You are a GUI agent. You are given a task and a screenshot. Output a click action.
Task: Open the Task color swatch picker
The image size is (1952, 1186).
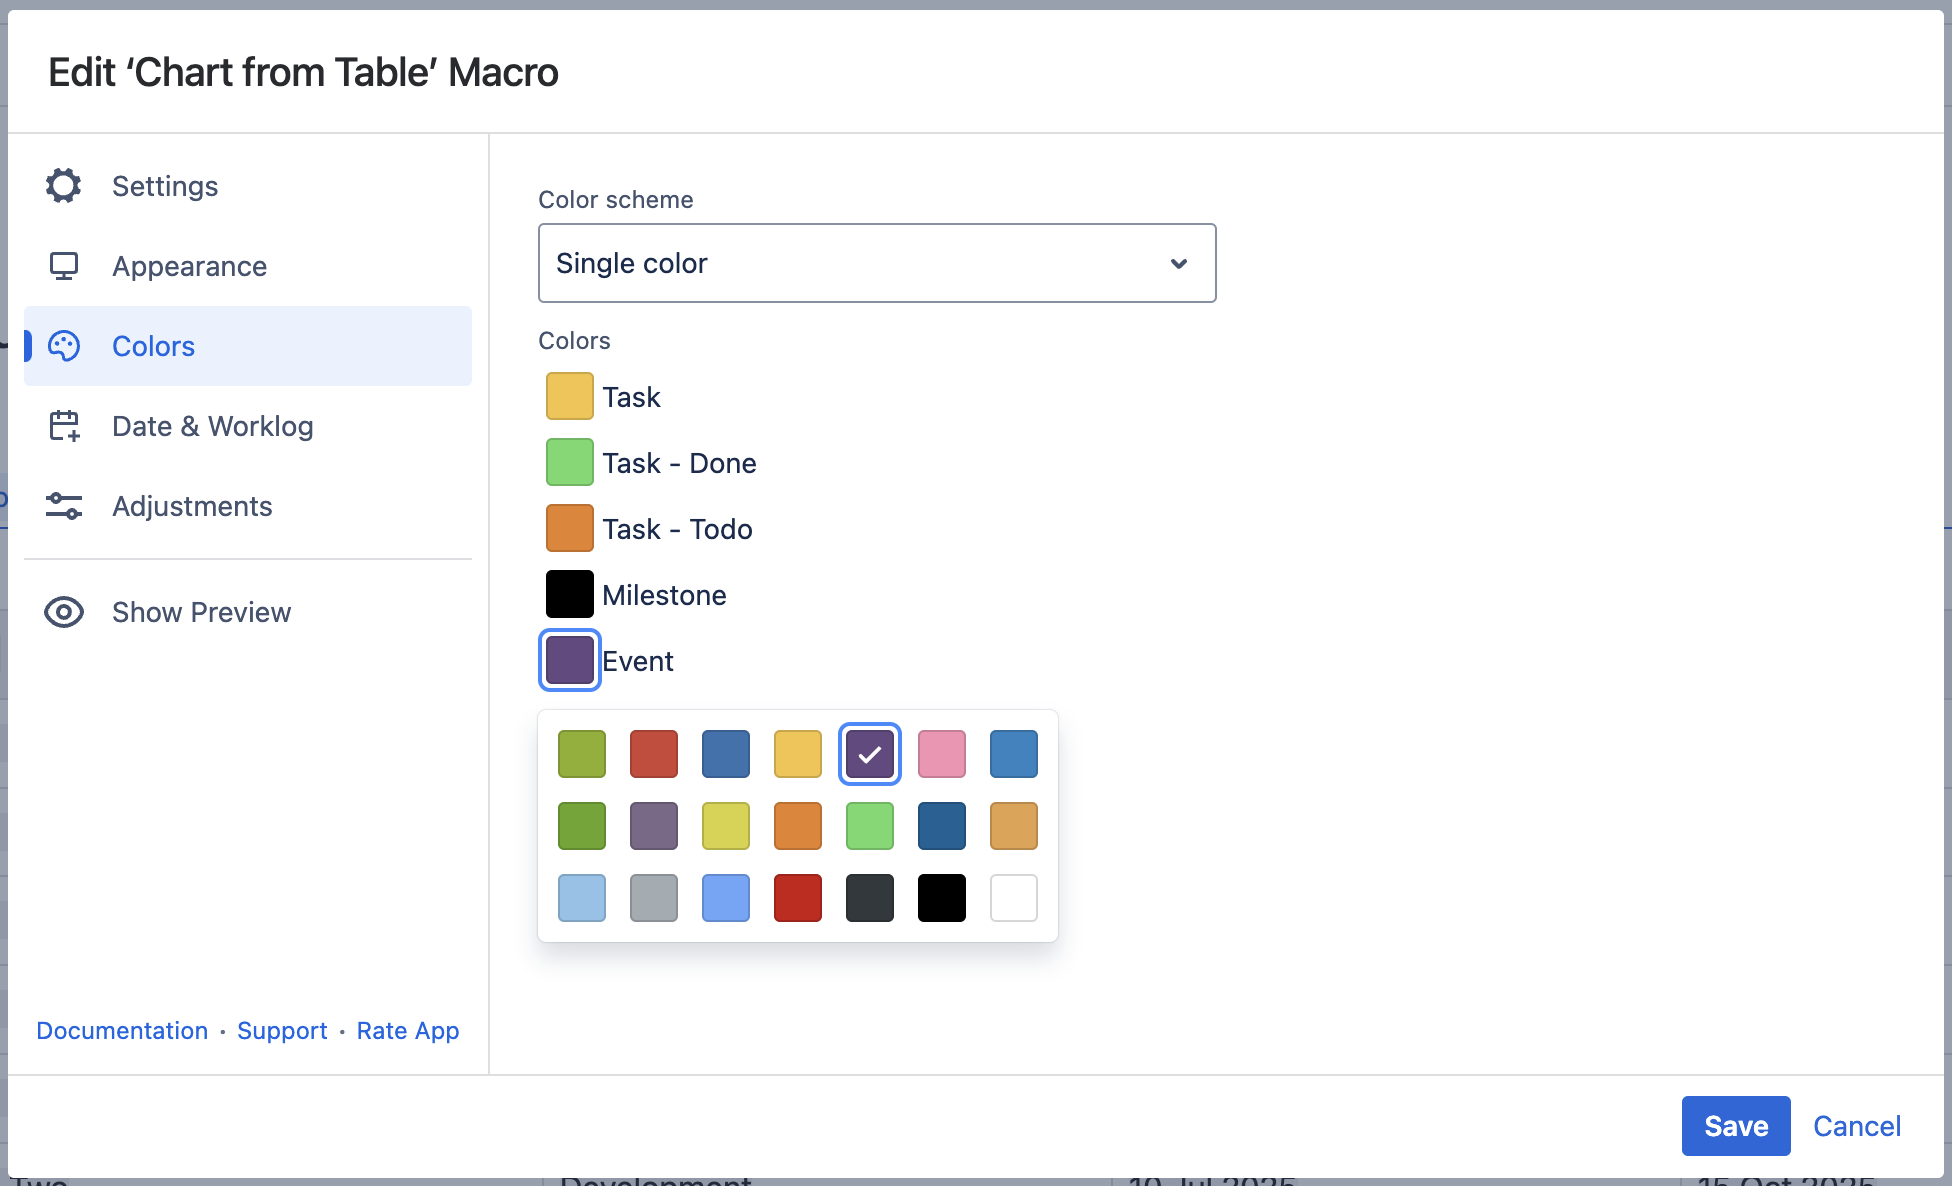click(x=569, y=396)
